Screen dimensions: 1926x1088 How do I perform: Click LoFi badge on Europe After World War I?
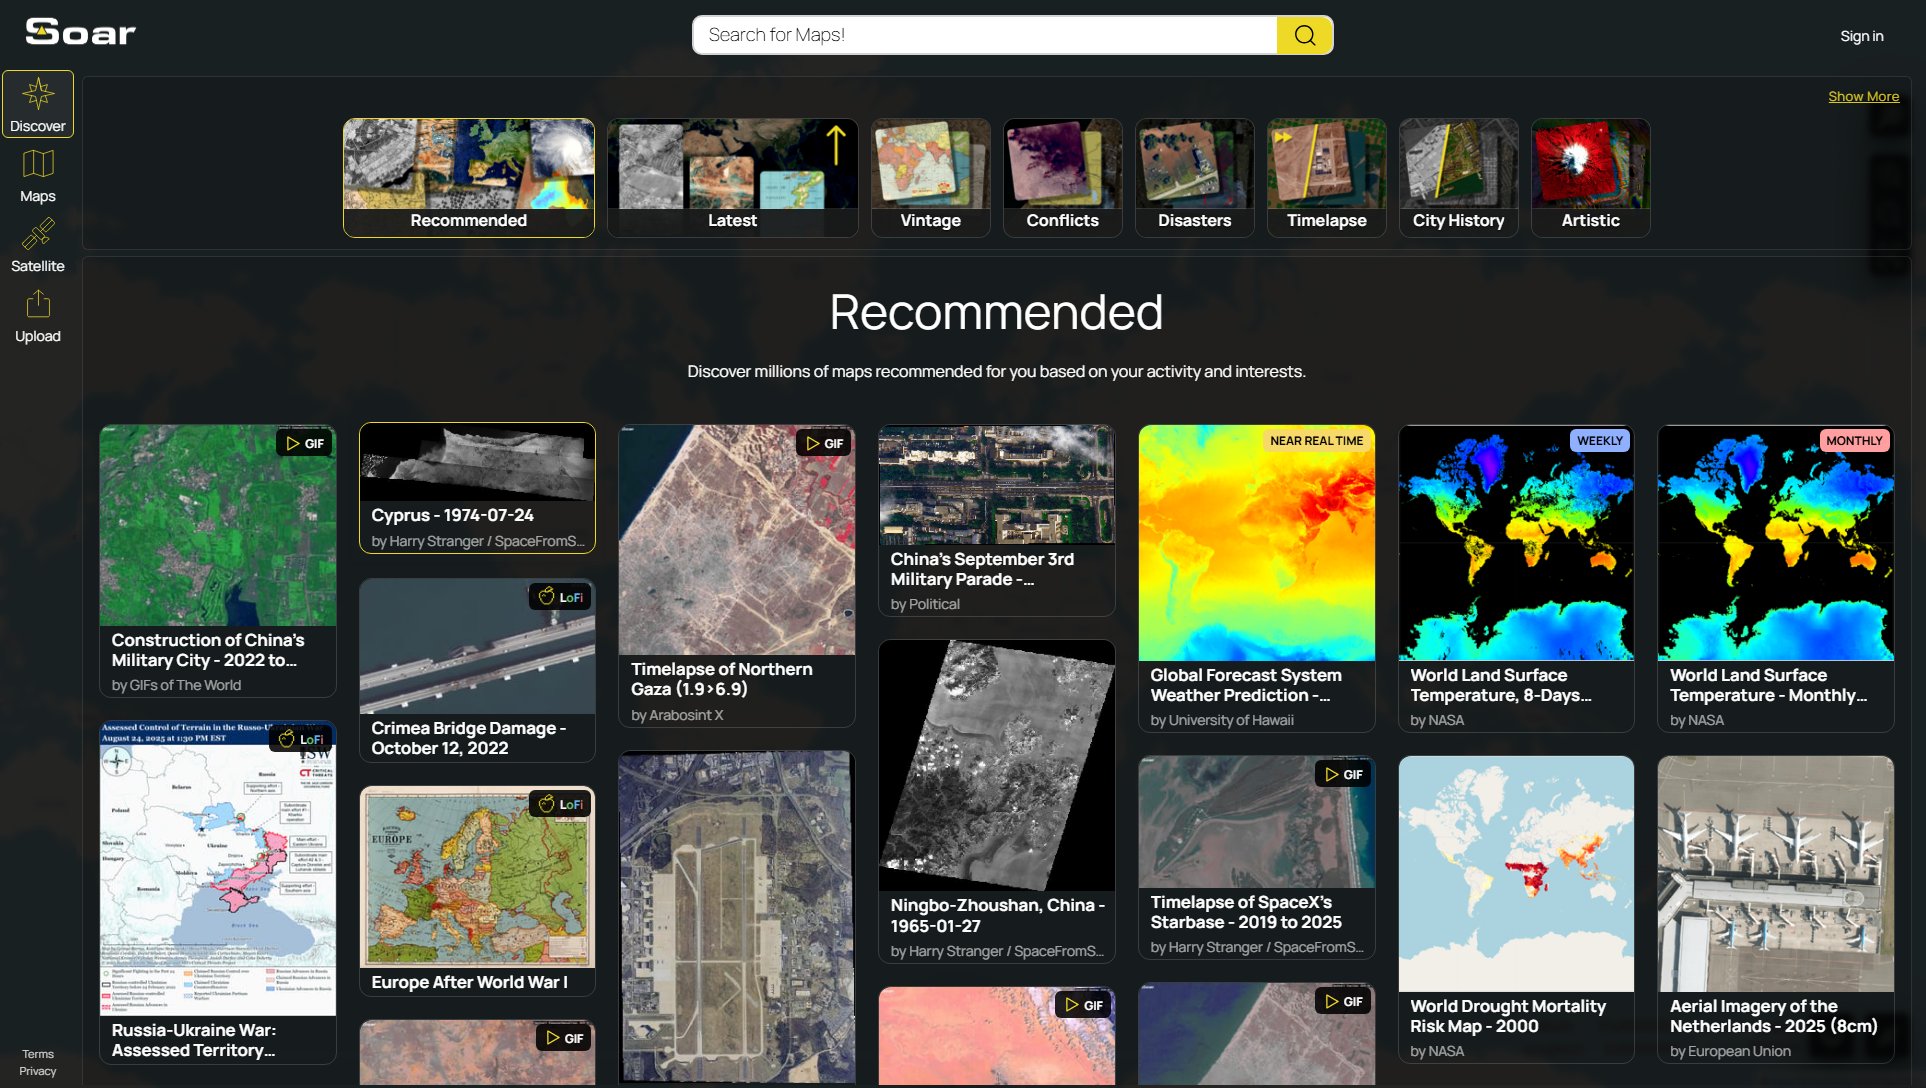tap(561, 804)
